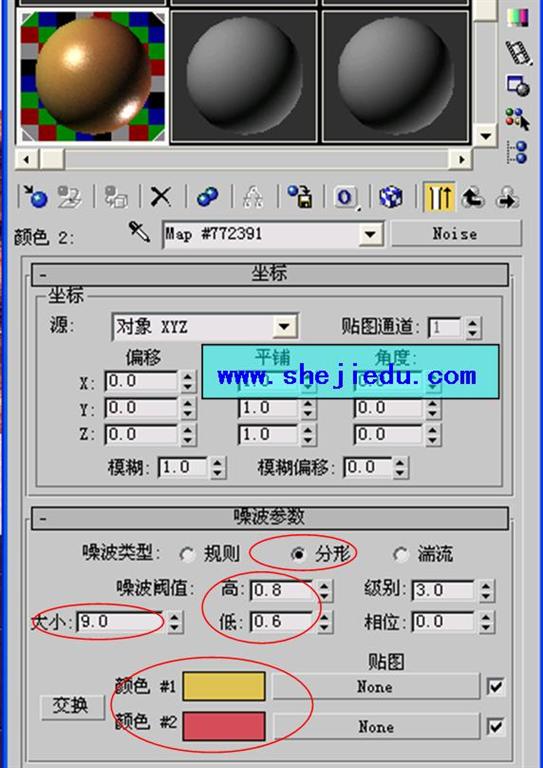Click Select by Material icon

(518, 119)
